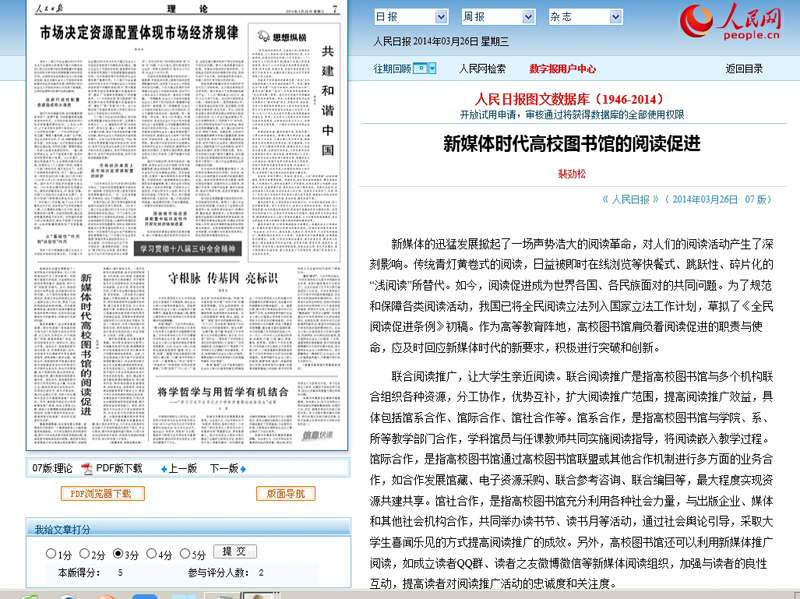Go to next page with 下一版
The width and height of the screenshot is (800, 599).
click(224, 468)
